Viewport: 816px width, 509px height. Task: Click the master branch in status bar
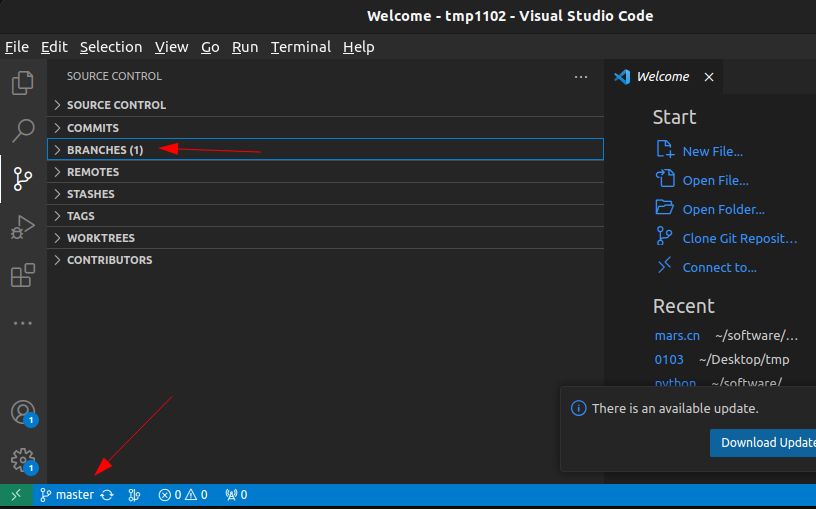pos(67,495)
